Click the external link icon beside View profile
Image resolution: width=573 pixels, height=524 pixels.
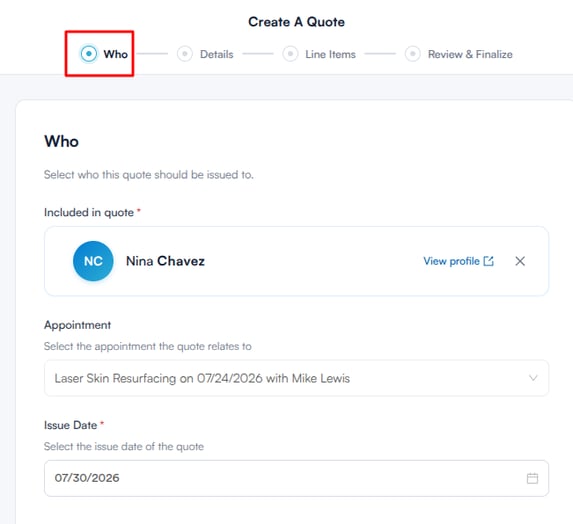coord(489,261)
